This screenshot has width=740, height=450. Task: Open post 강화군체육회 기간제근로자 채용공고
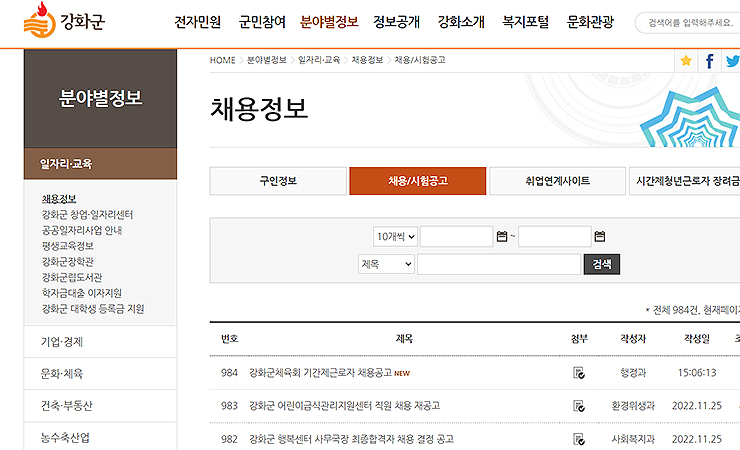pos(320,373)
